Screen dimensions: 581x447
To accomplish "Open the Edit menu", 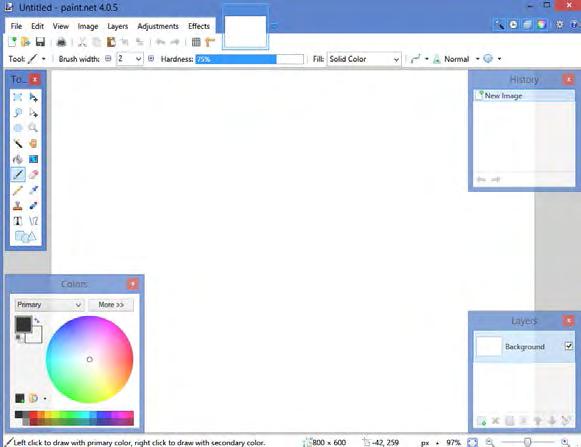I will (37, 26).
